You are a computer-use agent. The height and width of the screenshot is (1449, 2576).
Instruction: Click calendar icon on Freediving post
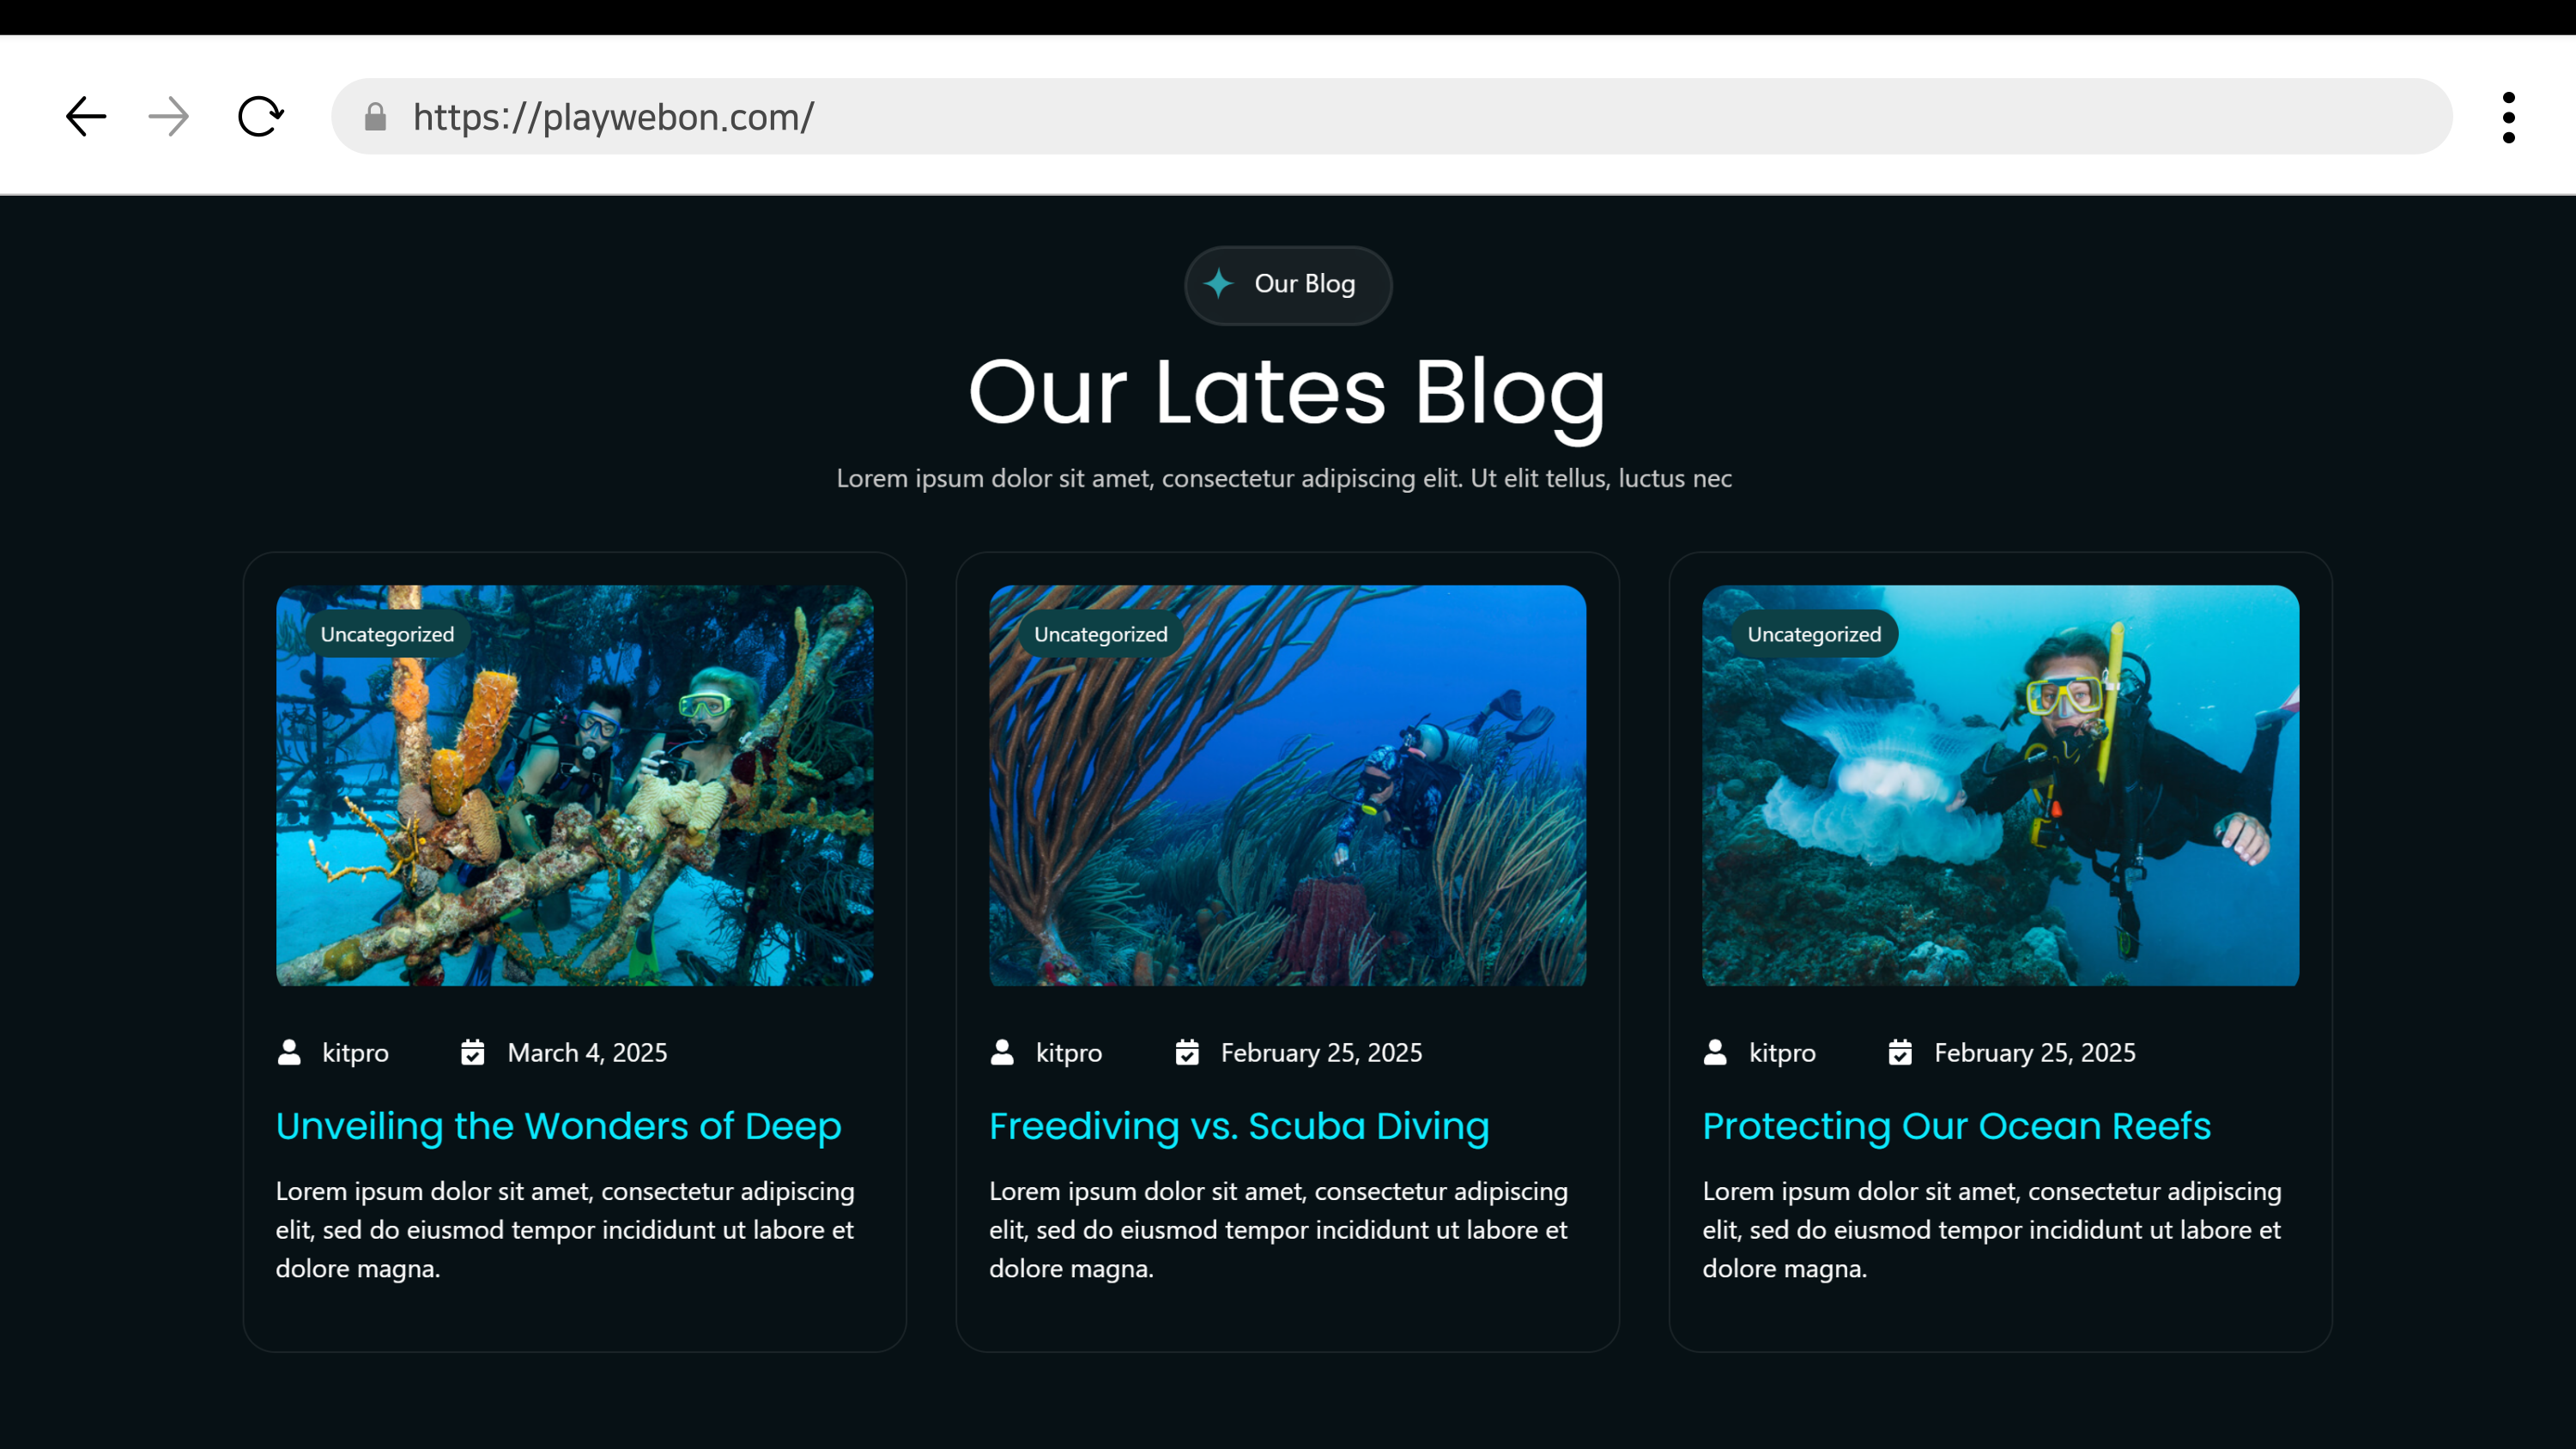click(1187, 1052)
